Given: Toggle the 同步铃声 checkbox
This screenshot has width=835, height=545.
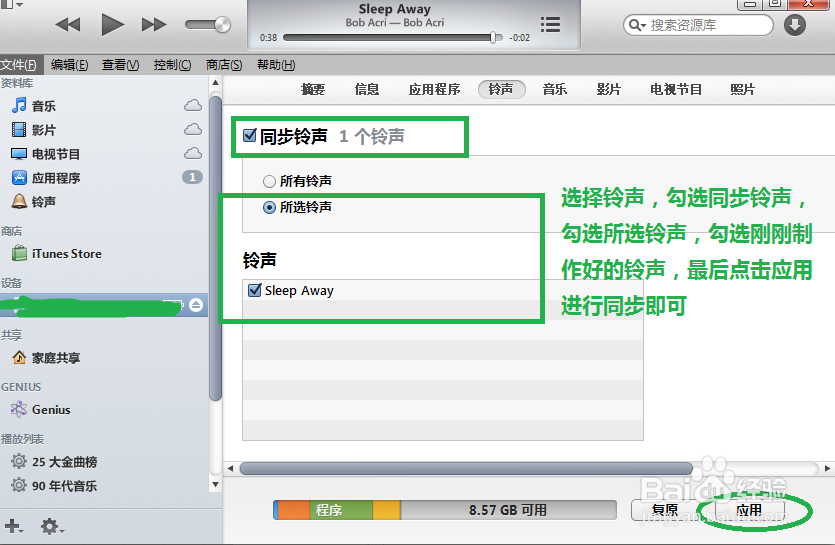Looking at the screenshot, I should click(250, 135).
